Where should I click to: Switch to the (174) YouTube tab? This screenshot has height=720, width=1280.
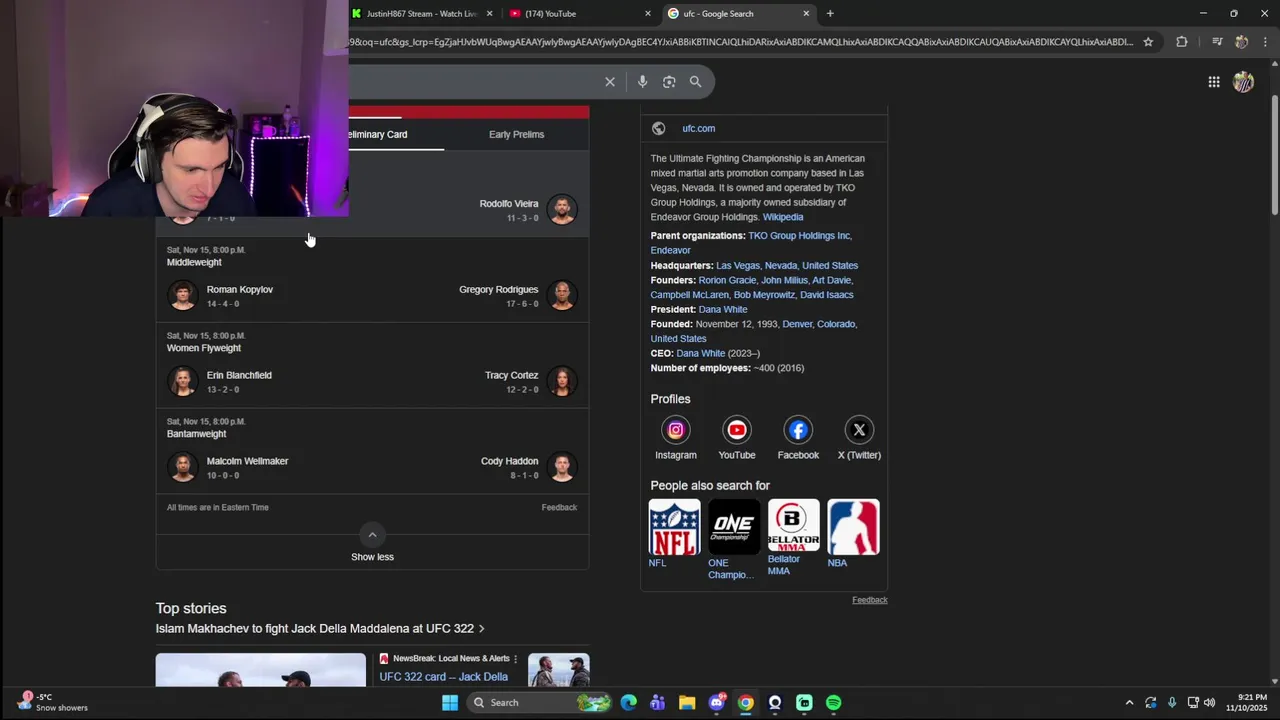[580, 13]
